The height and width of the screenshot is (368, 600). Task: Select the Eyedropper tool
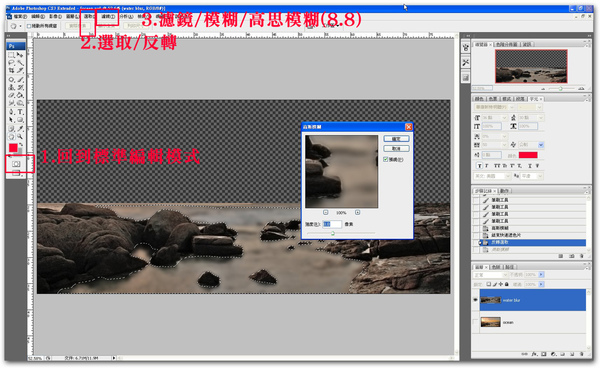[20, 129]
